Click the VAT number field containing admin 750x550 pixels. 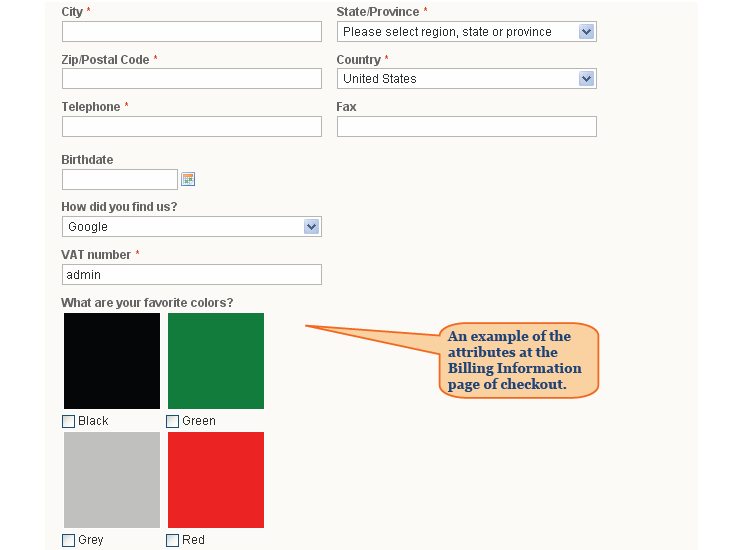(191, 275)
